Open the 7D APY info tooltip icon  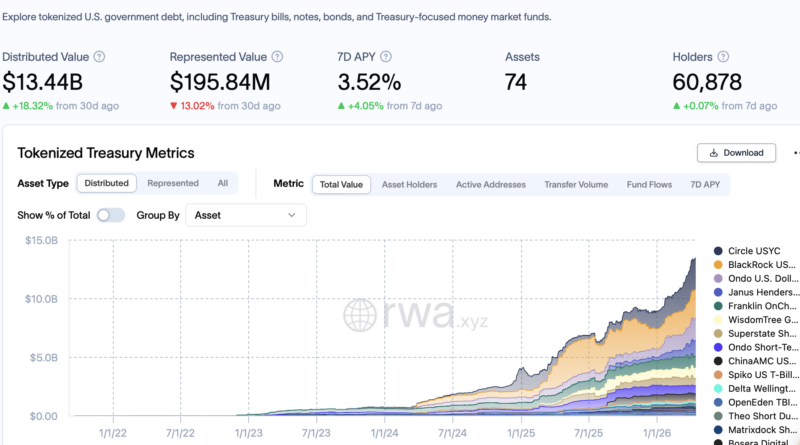[386, 57]
